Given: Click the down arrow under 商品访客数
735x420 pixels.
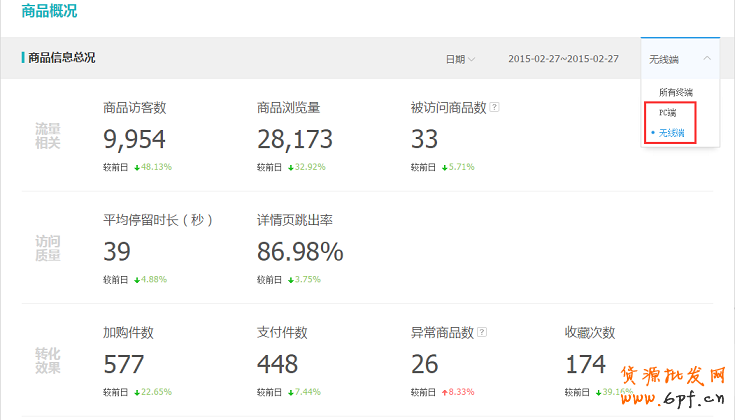Looking at the screenshot, I should tap(137, 167).
